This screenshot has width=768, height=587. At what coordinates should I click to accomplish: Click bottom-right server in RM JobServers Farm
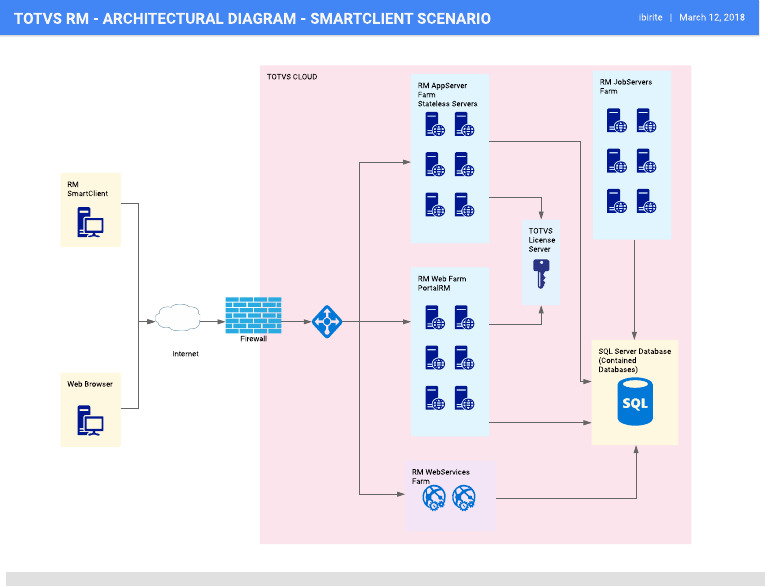coord(647,201)
